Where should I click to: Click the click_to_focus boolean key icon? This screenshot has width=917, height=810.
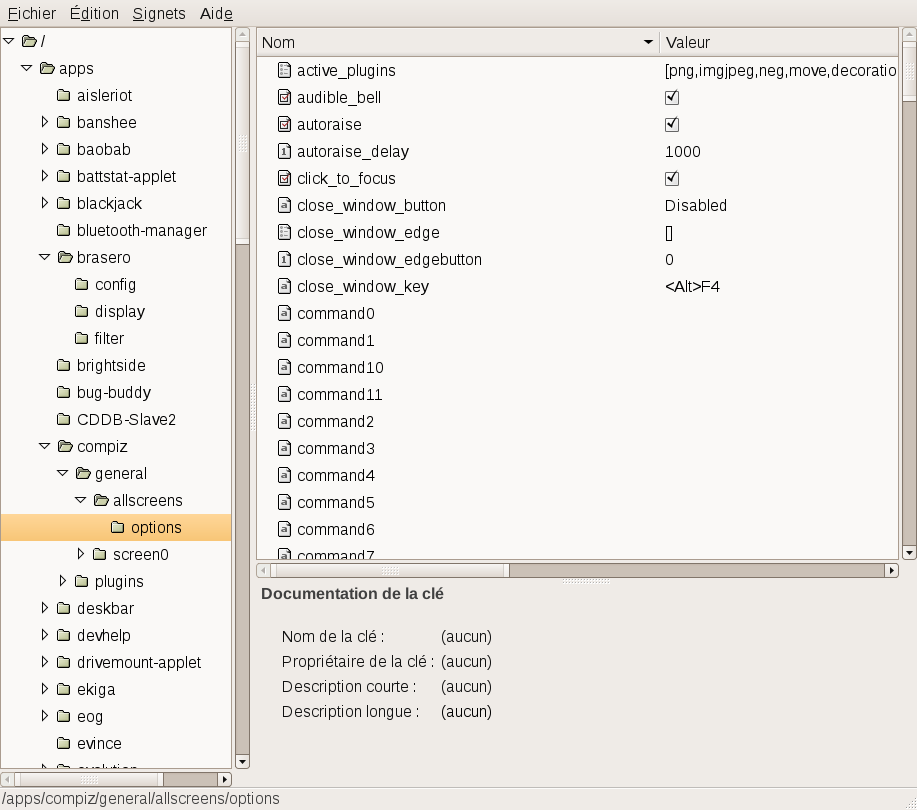[x=284, y=178]
